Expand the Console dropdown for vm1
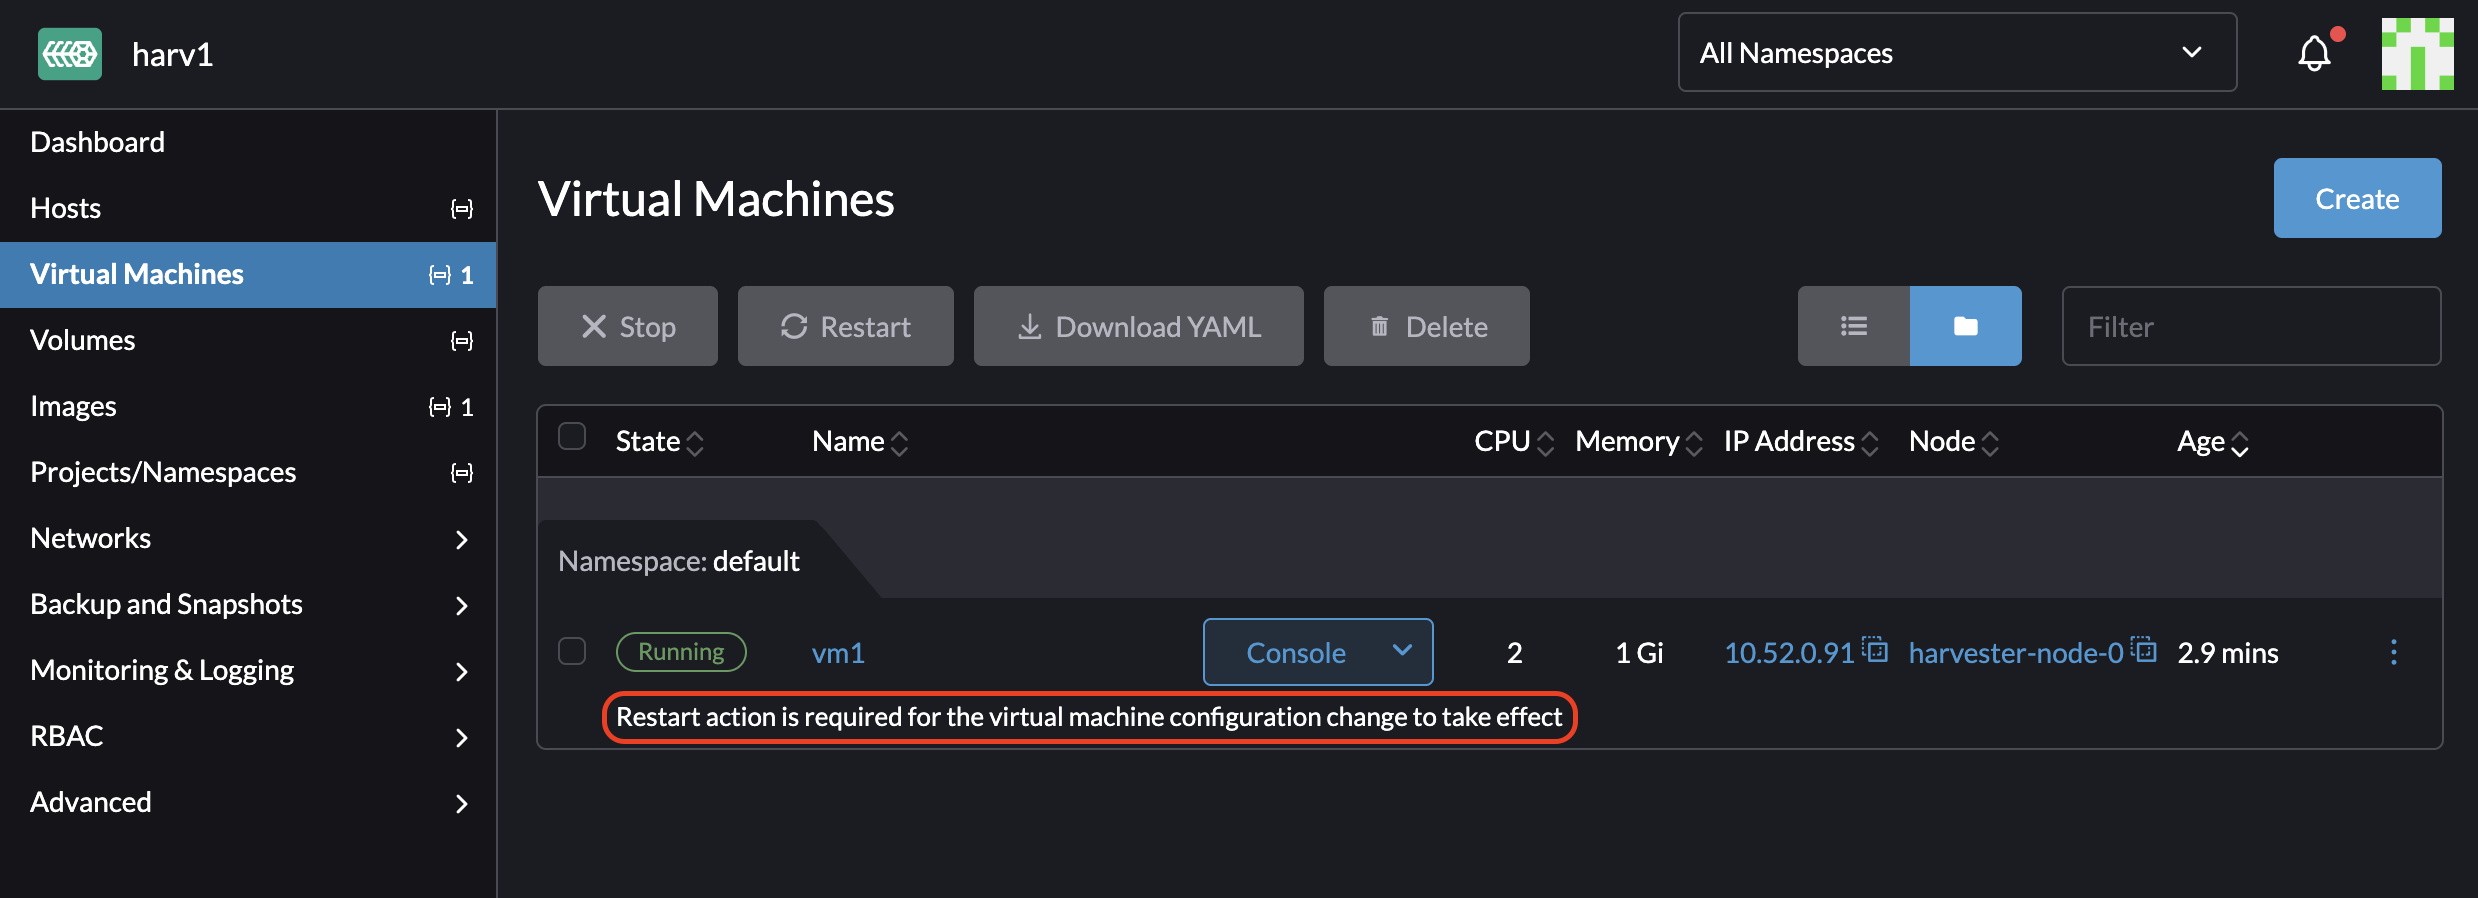Viewport: 2478px width, 898px height. [1402, 652]
